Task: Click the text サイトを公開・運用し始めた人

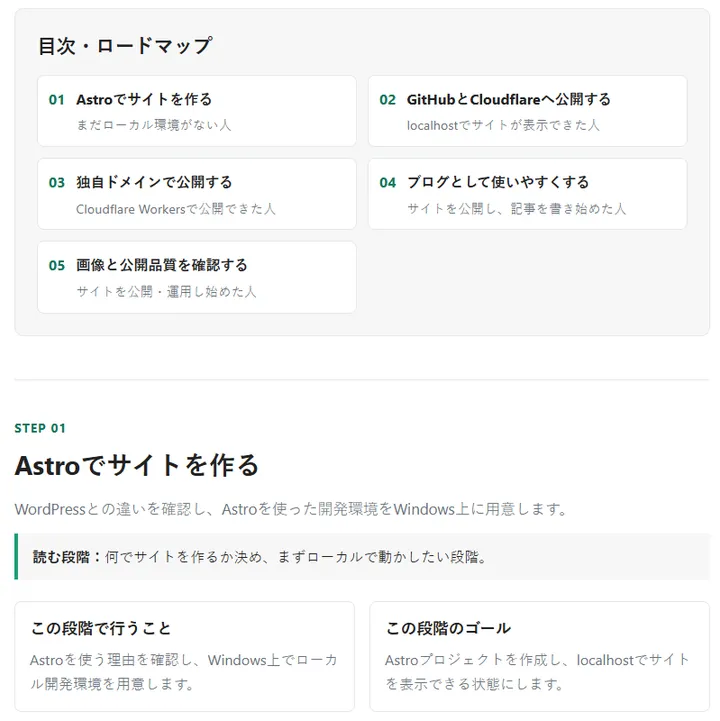Action: point(166,292)
